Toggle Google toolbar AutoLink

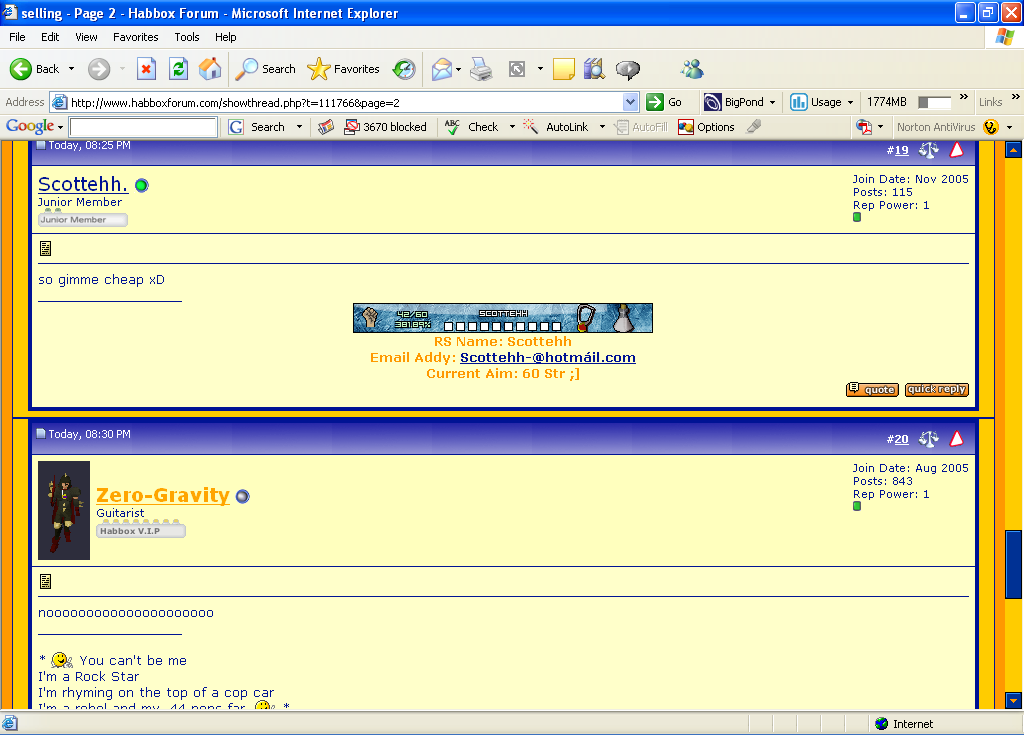pyautogui.click(x=566, y=127)
